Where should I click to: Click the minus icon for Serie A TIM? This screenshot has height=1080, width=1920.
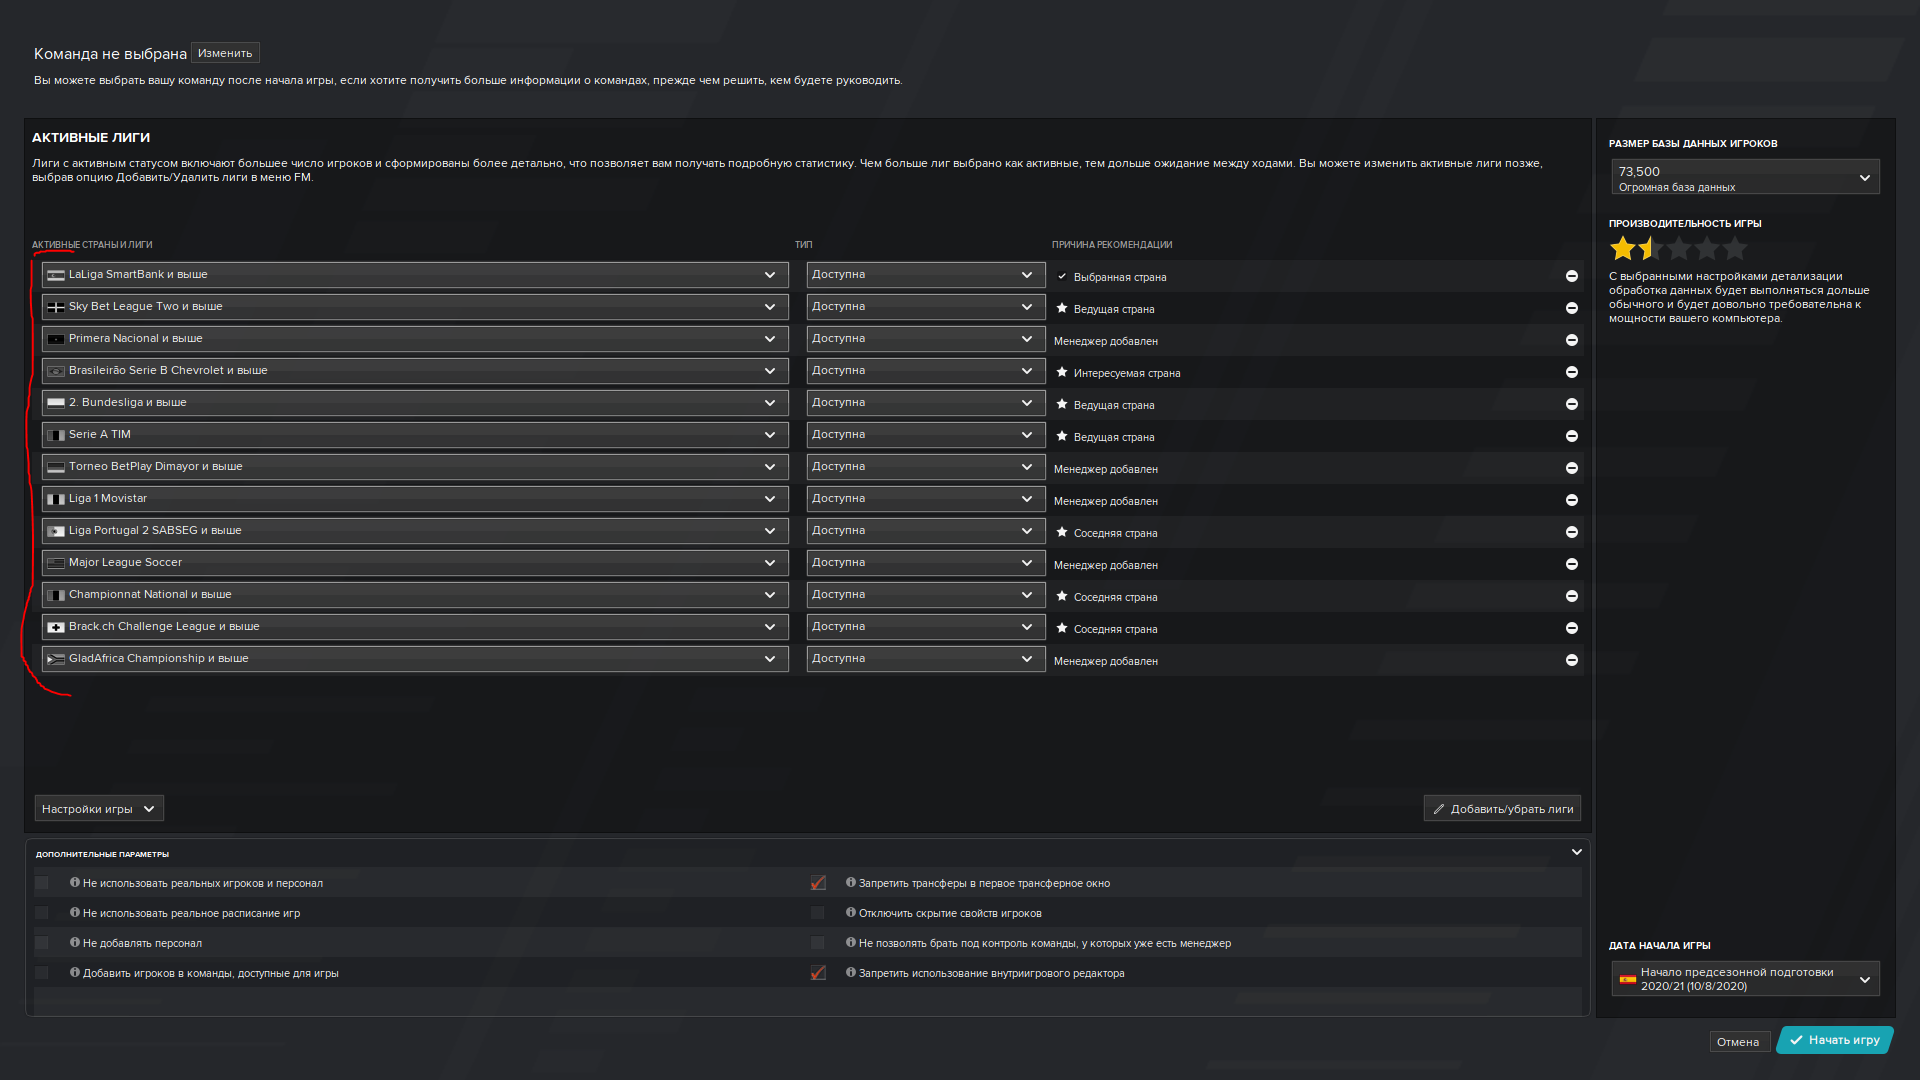[1571, 436]
